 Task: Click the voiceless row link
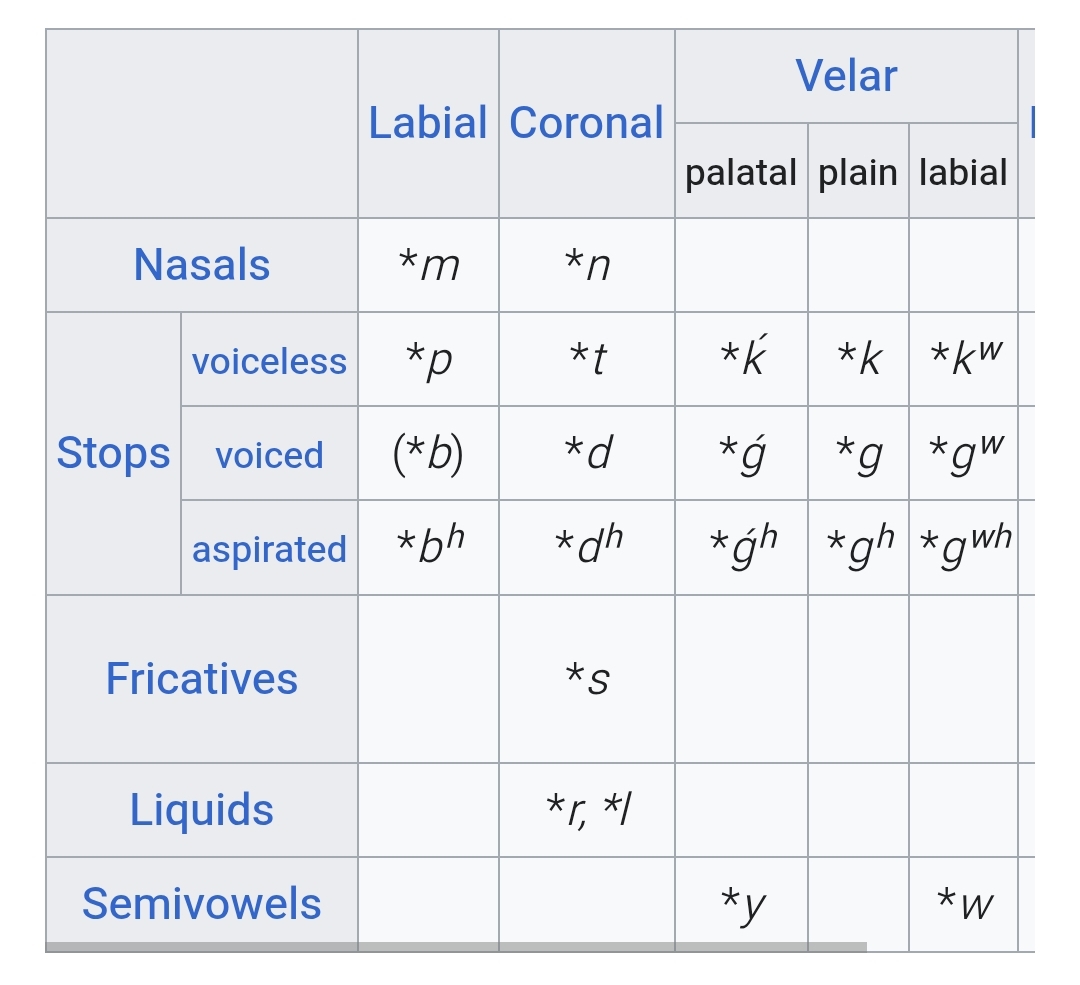pos(269,361)
